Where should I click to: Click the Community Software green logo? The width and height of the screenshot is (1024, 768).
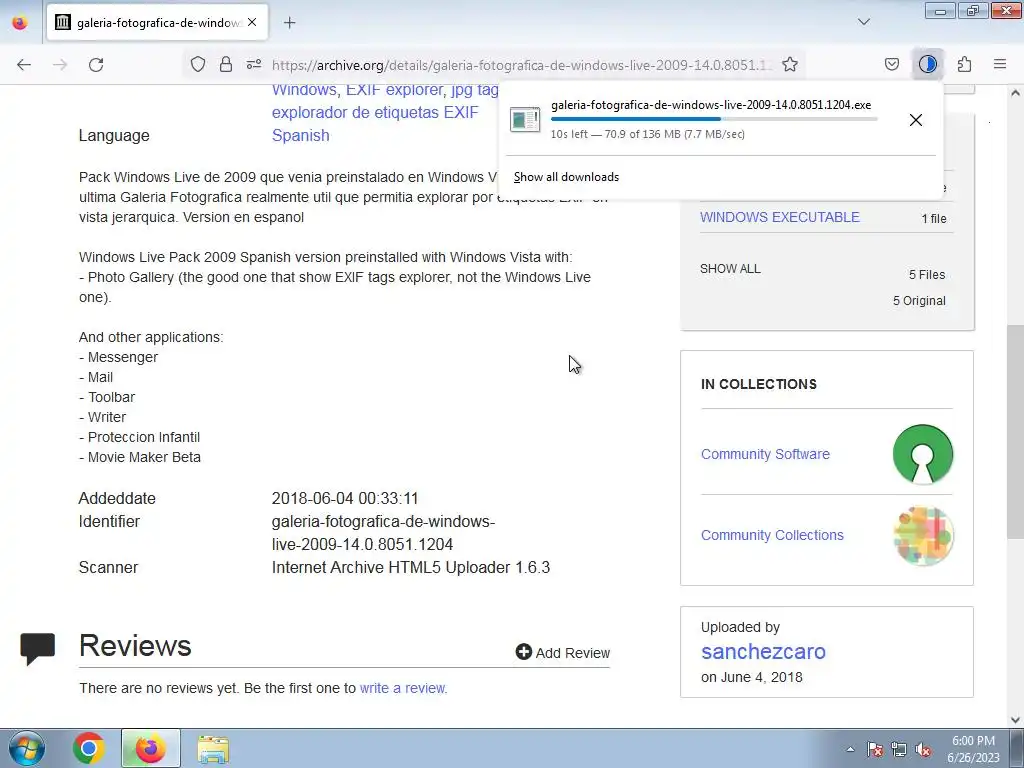tap(923, 454)
